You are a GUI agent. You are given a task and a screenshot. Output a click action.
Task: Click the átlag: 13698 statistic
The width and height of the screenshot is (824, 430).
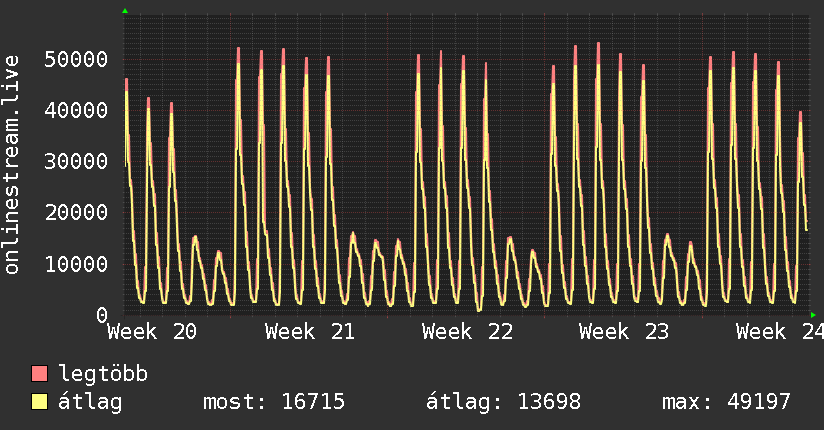pos(503,402)
